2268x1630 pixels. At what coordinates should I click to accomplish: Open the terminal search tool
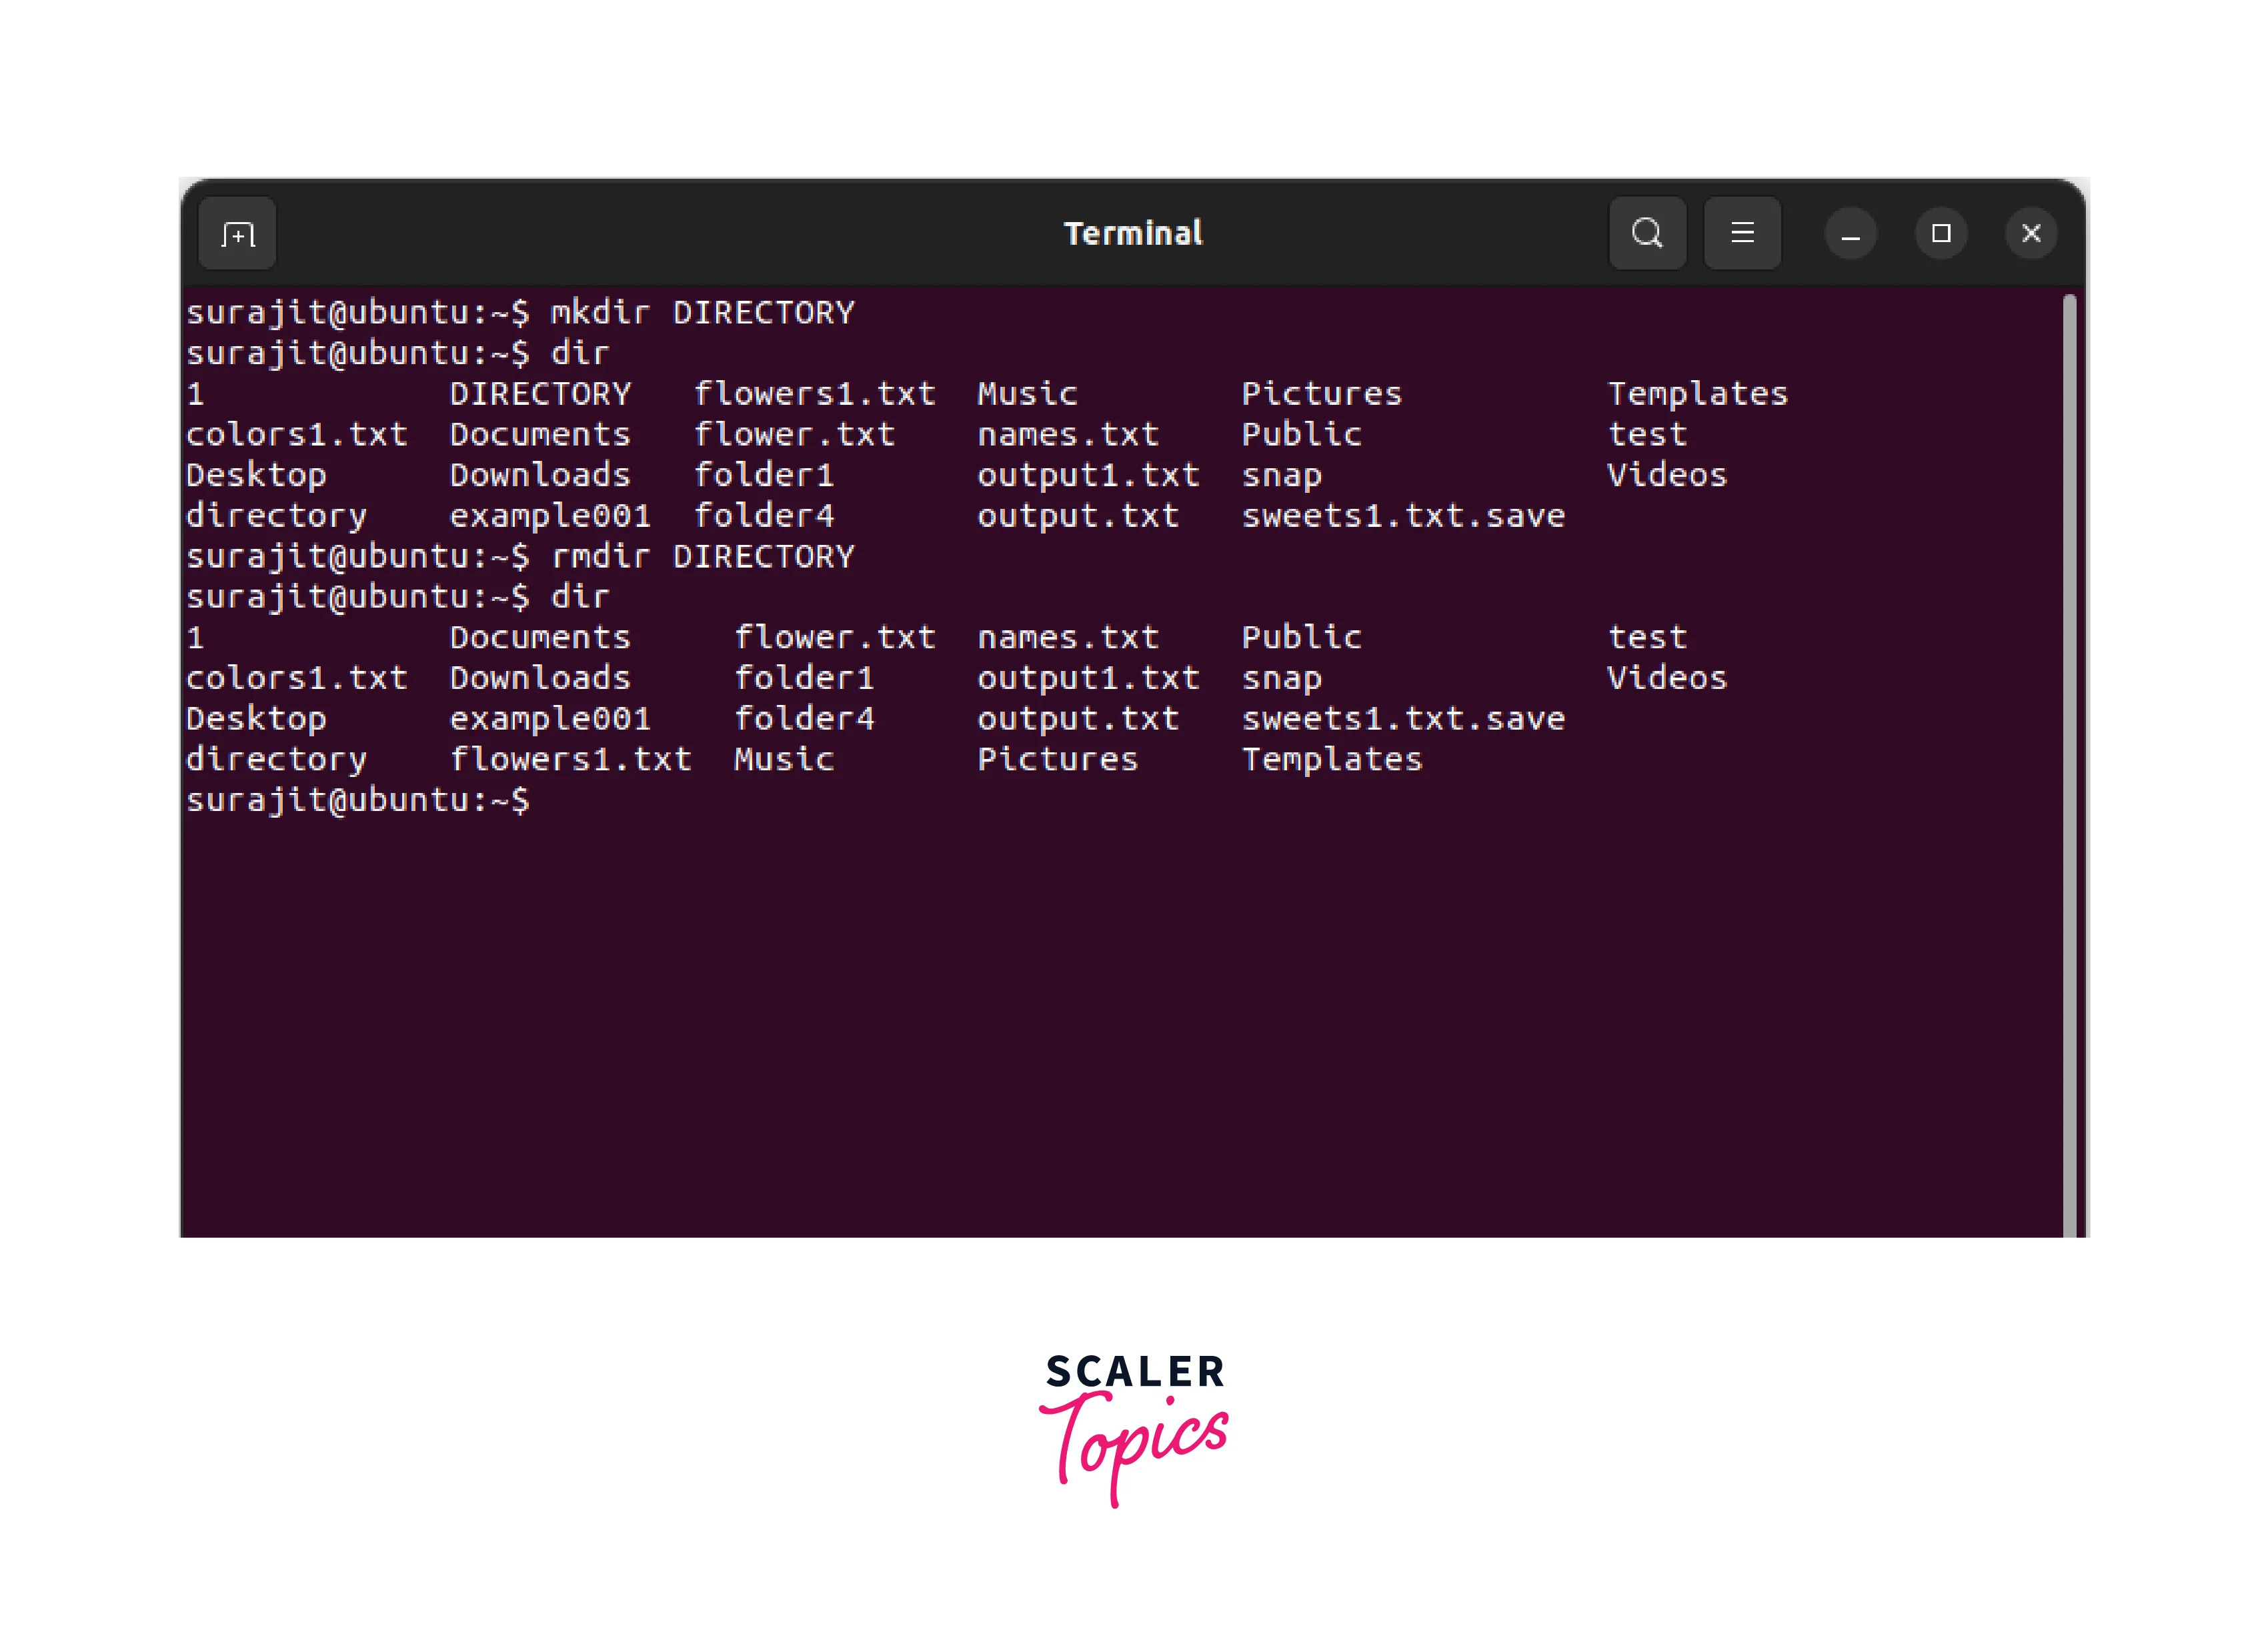point(1646,234)
